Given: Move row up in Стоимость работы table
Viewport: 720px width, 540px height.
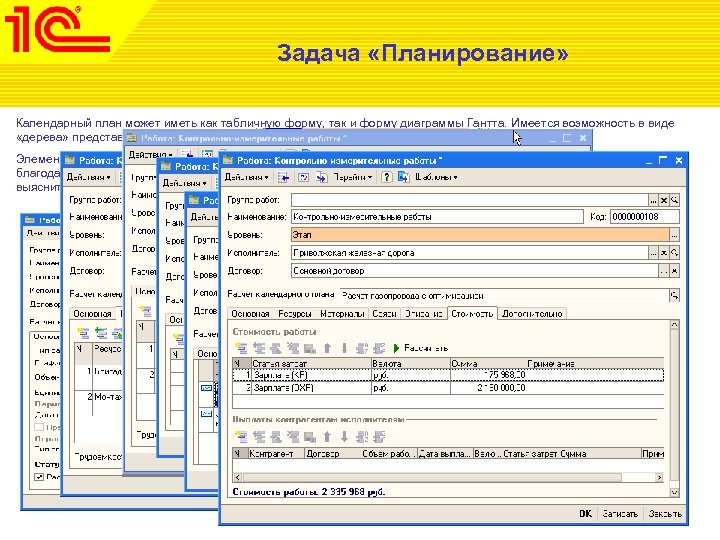Looking at the screenshot, I should tap(327, 348).
